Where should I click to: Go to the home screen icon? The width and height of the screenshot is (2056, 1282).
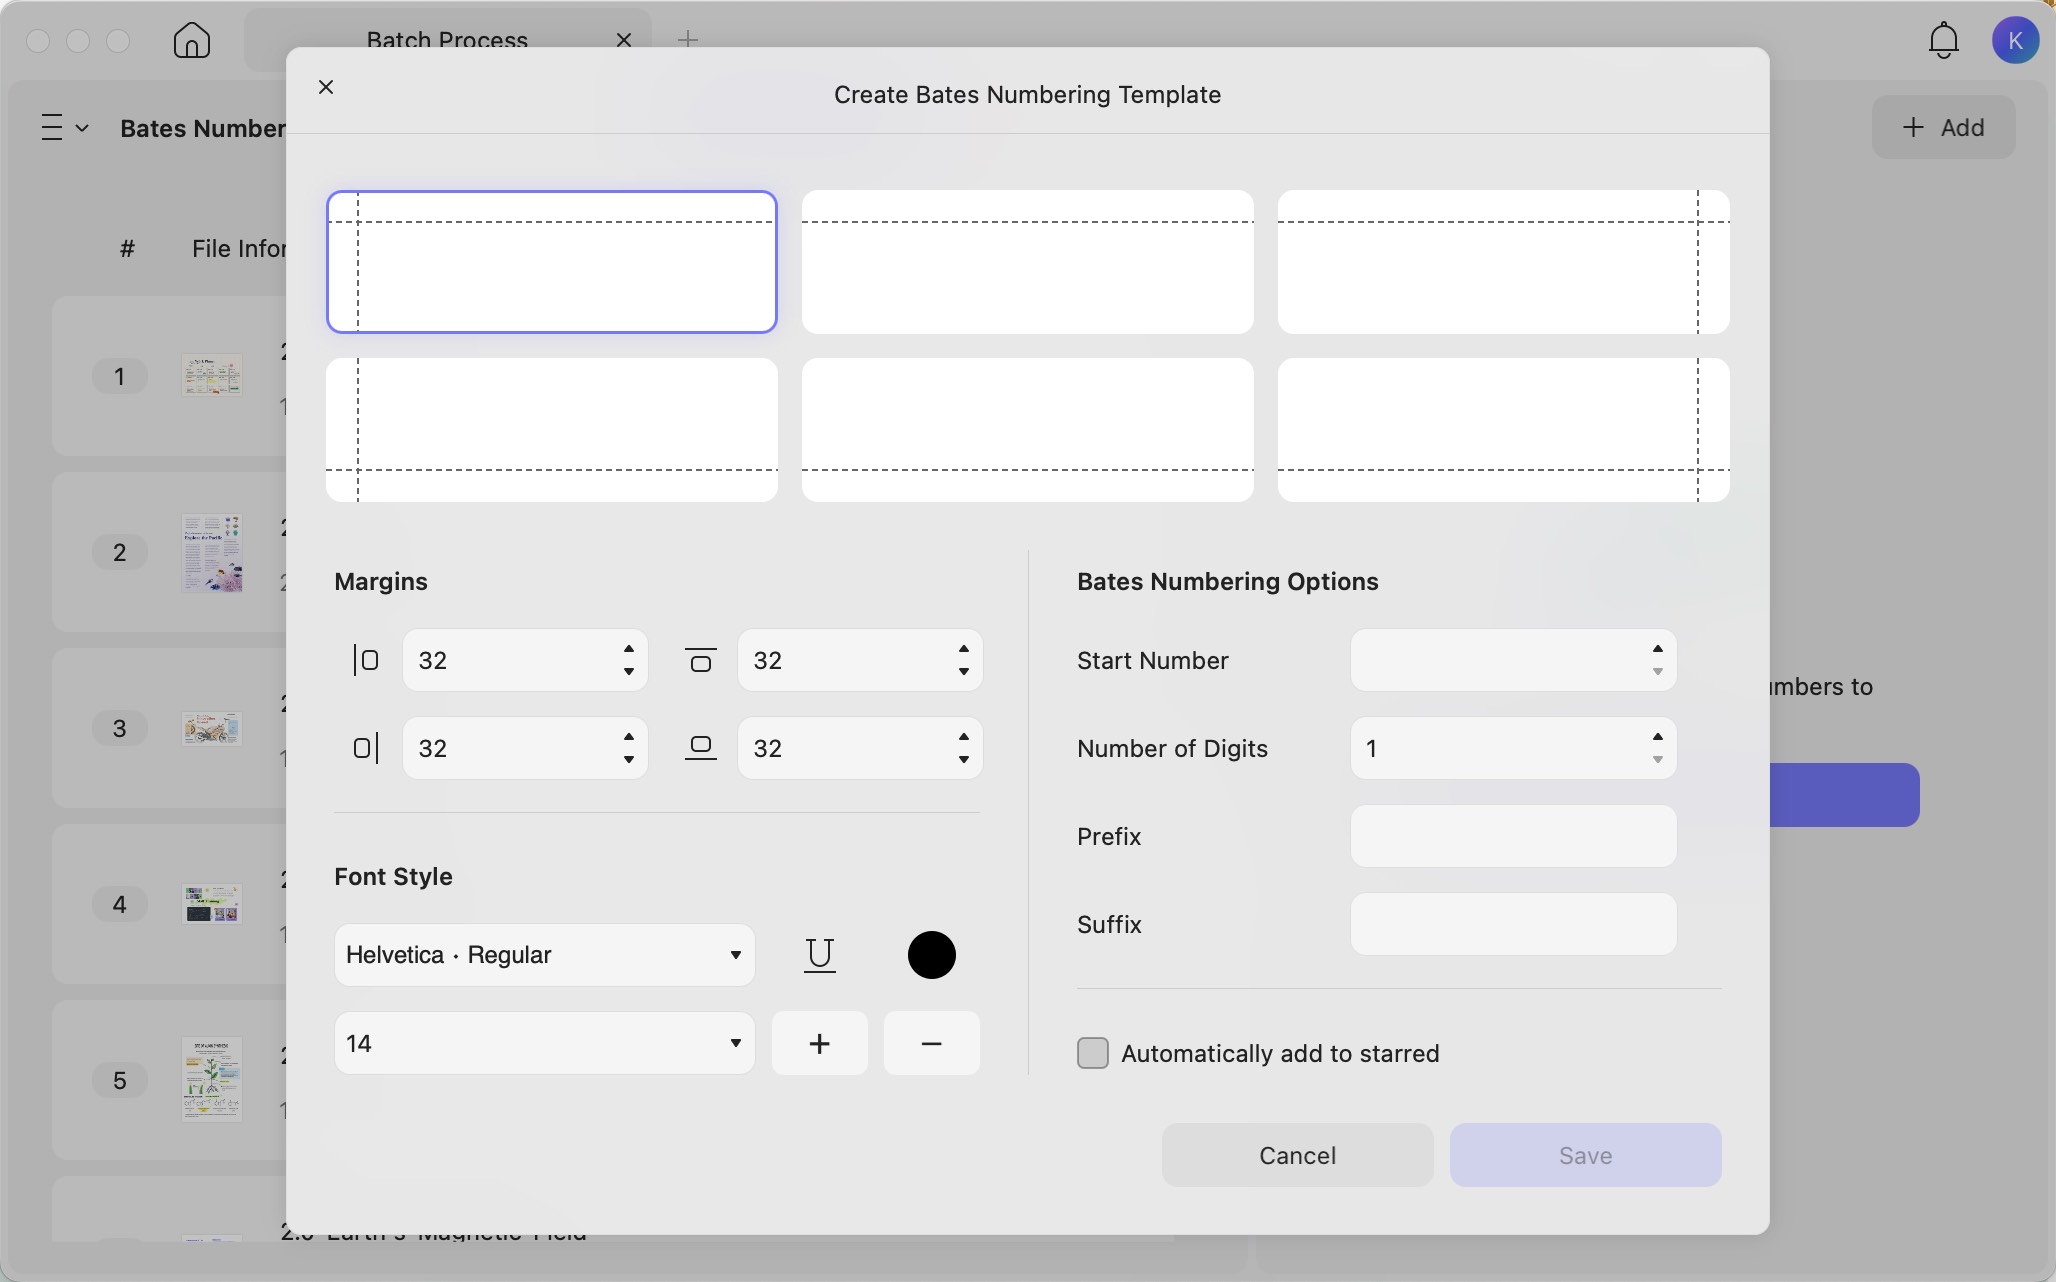192,40
